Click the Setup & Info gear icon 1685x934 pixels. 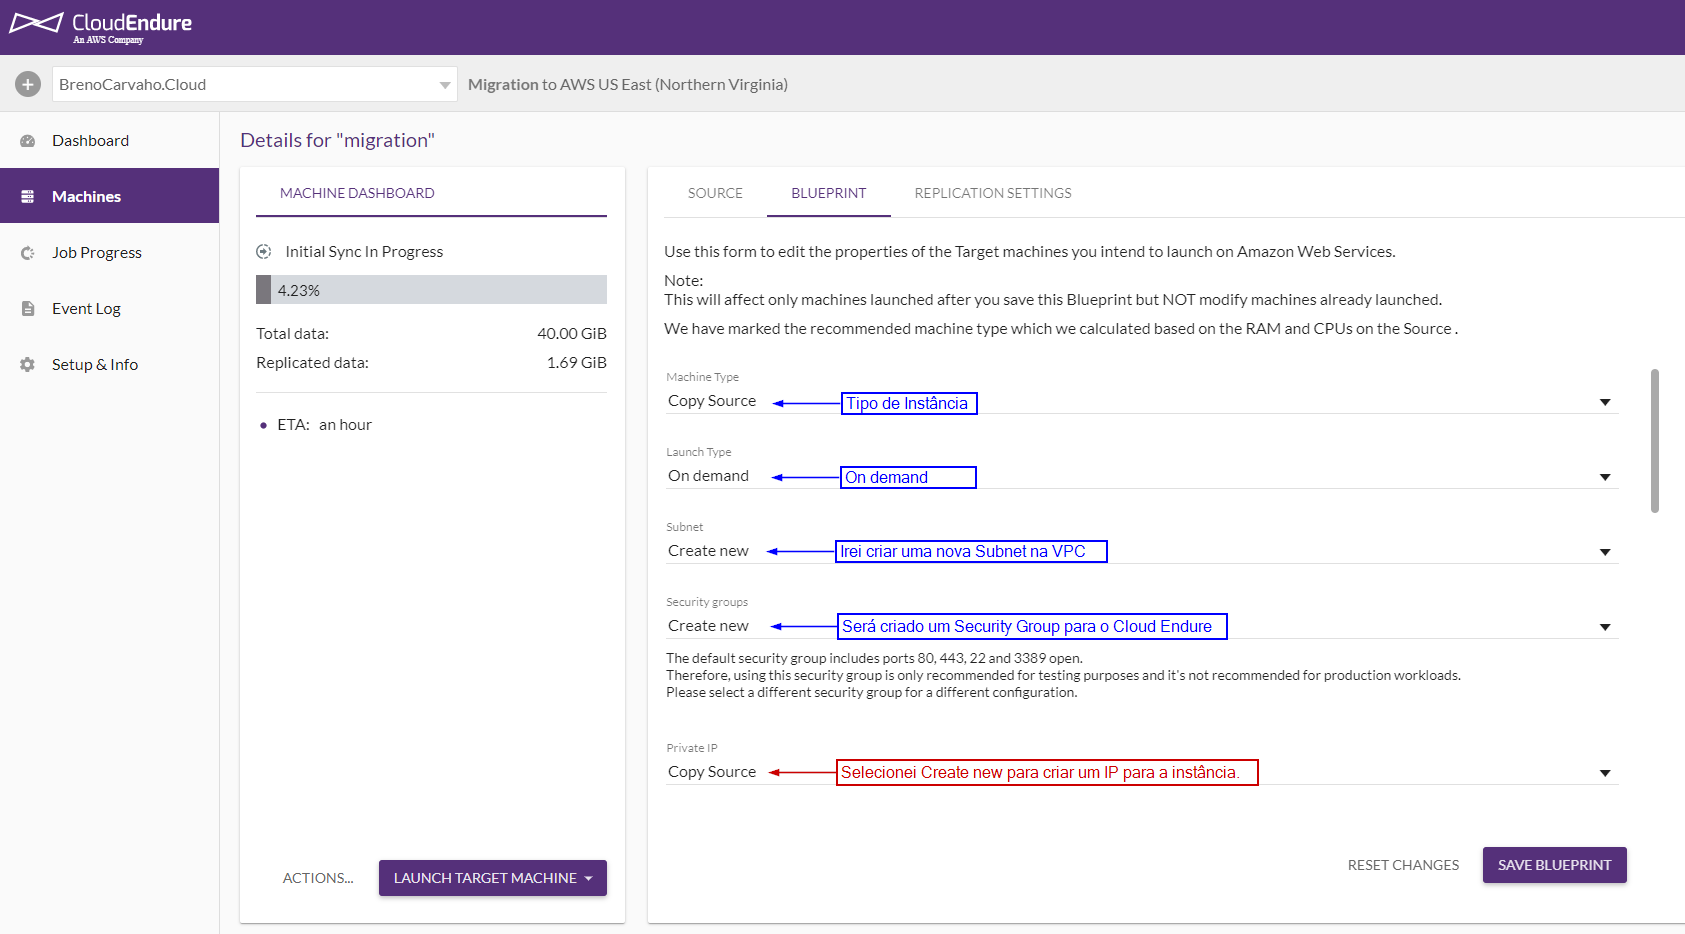(28, 365)
